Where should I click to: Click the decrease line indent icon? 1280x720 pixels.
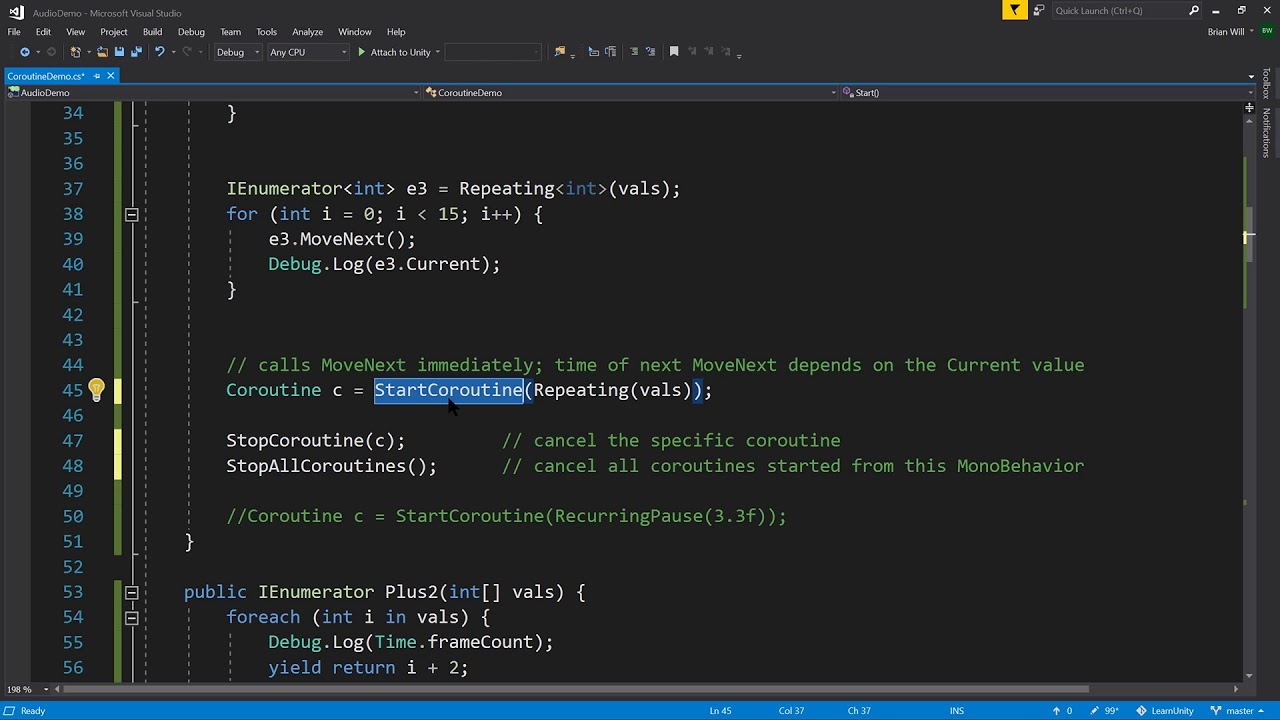coord(593,52)
